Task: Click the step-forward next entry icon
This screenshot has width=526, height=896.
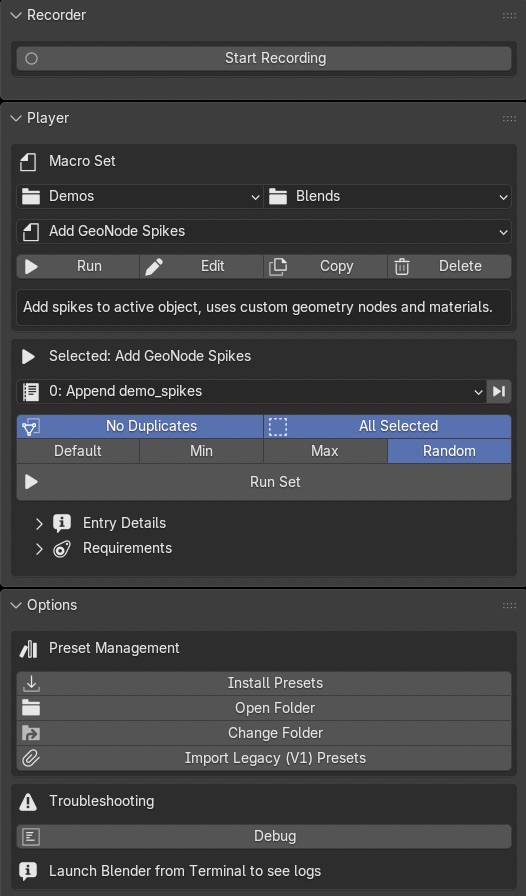Action: point(499,391)
